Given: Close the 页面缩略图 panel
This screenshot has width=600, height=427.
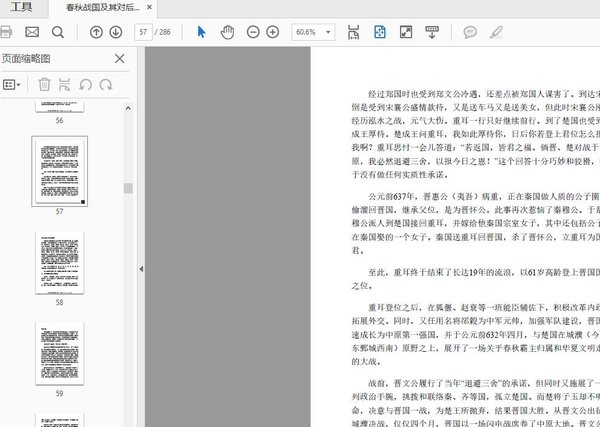Looking at the screenshot, I should (120, 59).
